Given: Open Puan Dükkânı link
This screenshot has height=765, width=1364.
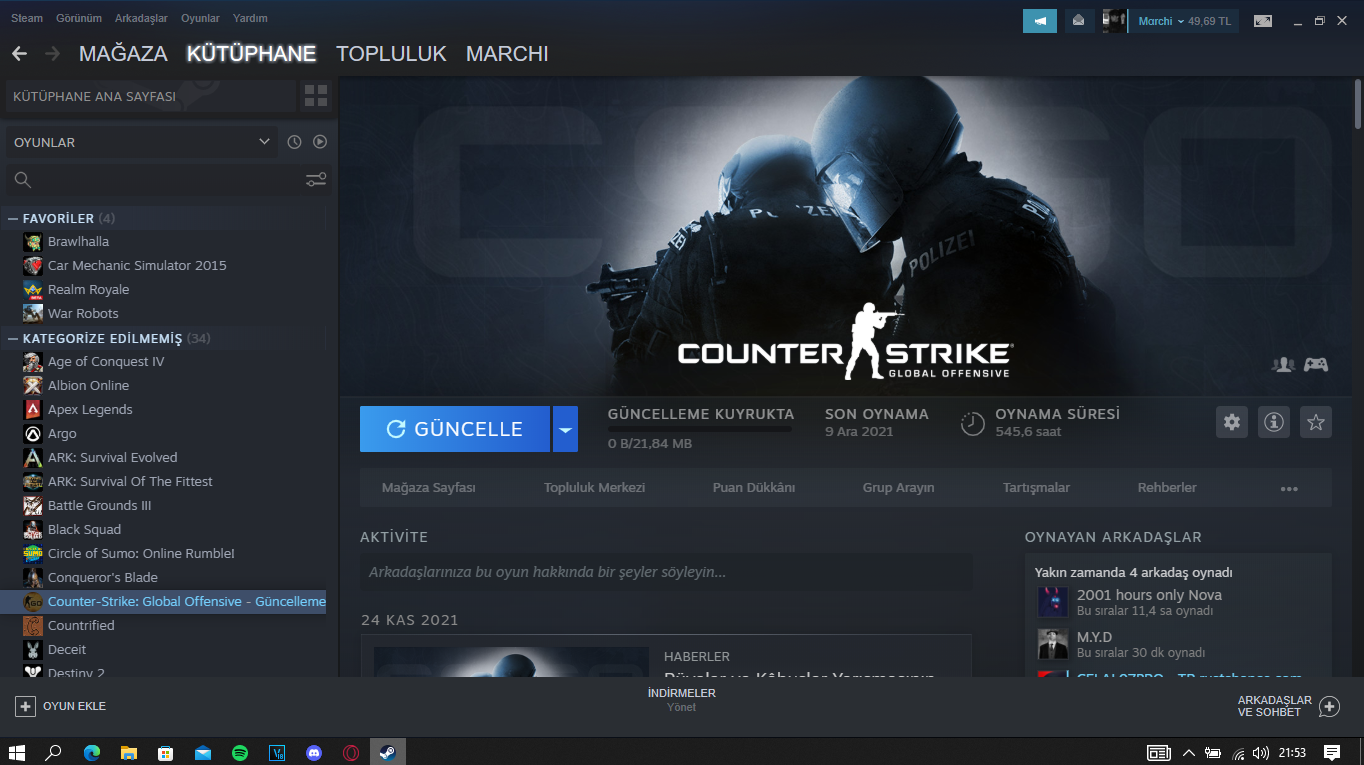Looking at the screenshot, I should [x=754, y=488].
